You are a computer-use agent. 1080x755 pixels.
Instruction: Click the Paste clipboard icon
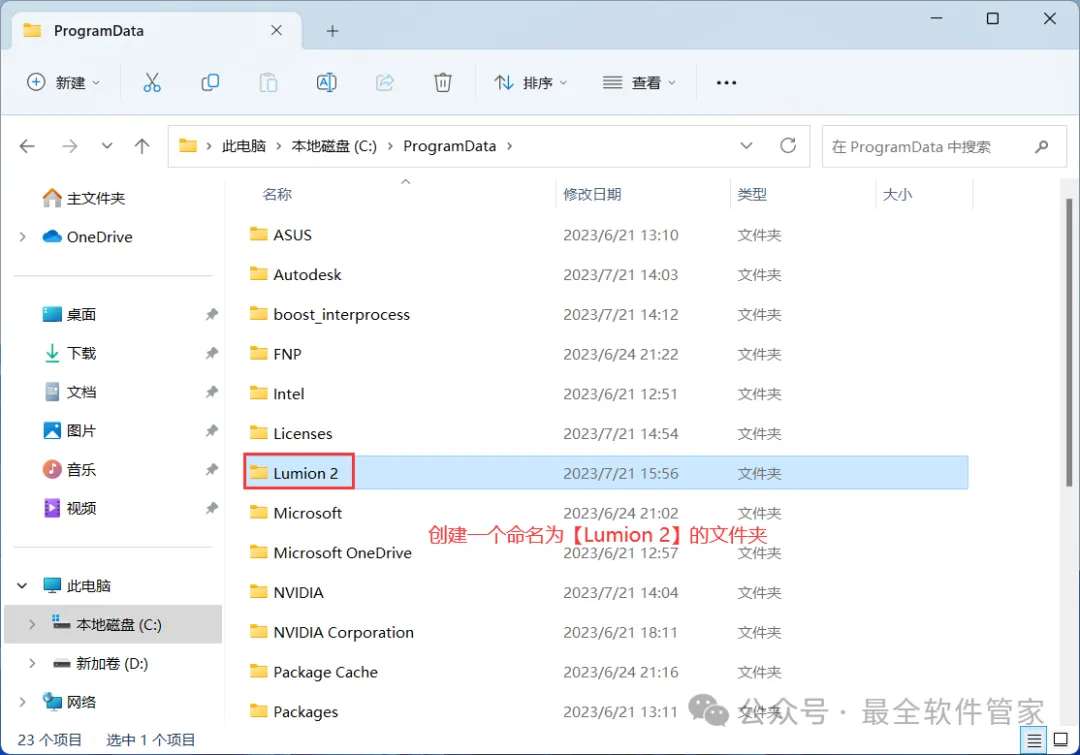pos(269,83)
